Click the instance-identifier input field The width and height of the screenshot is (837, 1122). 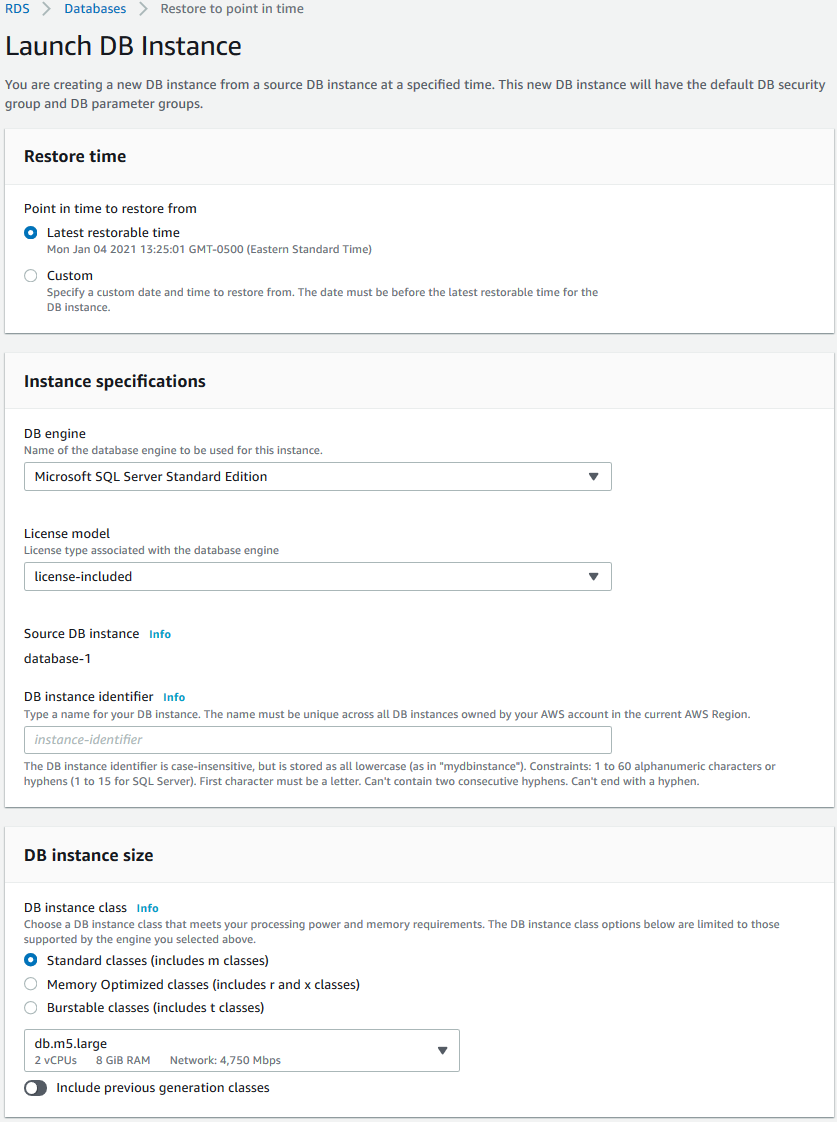[317, 739]
